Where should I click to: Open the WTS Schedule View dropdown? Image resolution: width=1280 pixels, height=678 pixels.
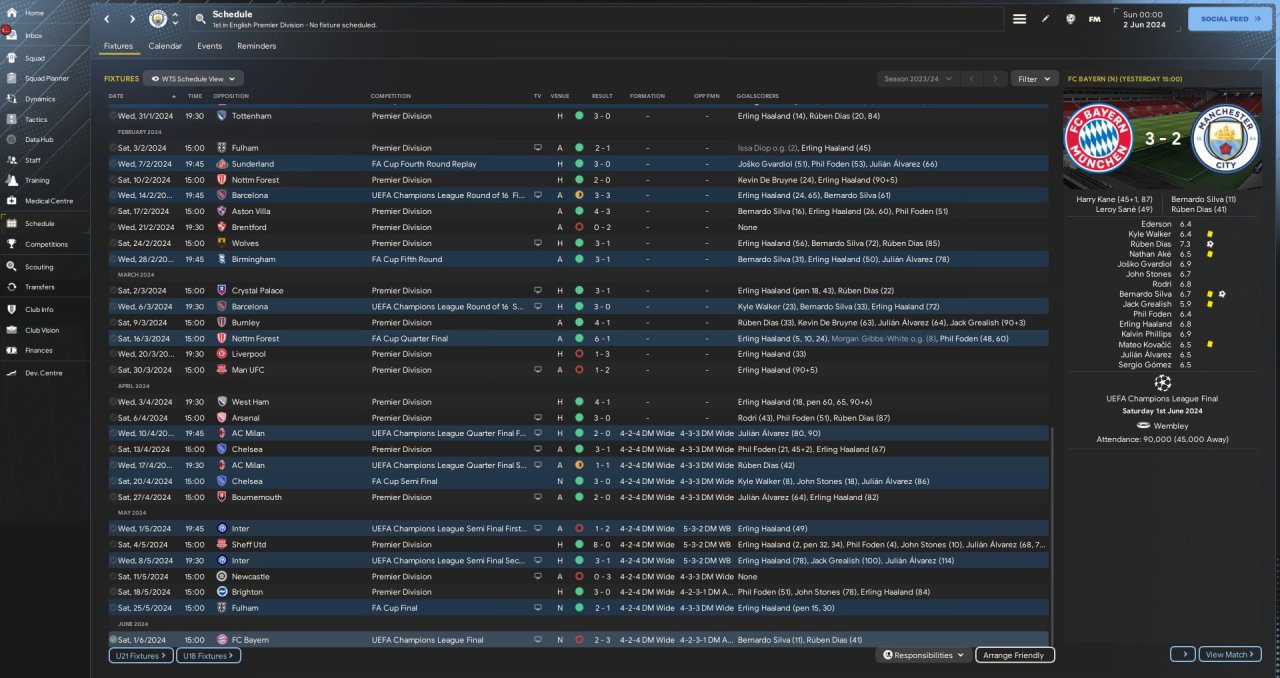pos(193,78)
